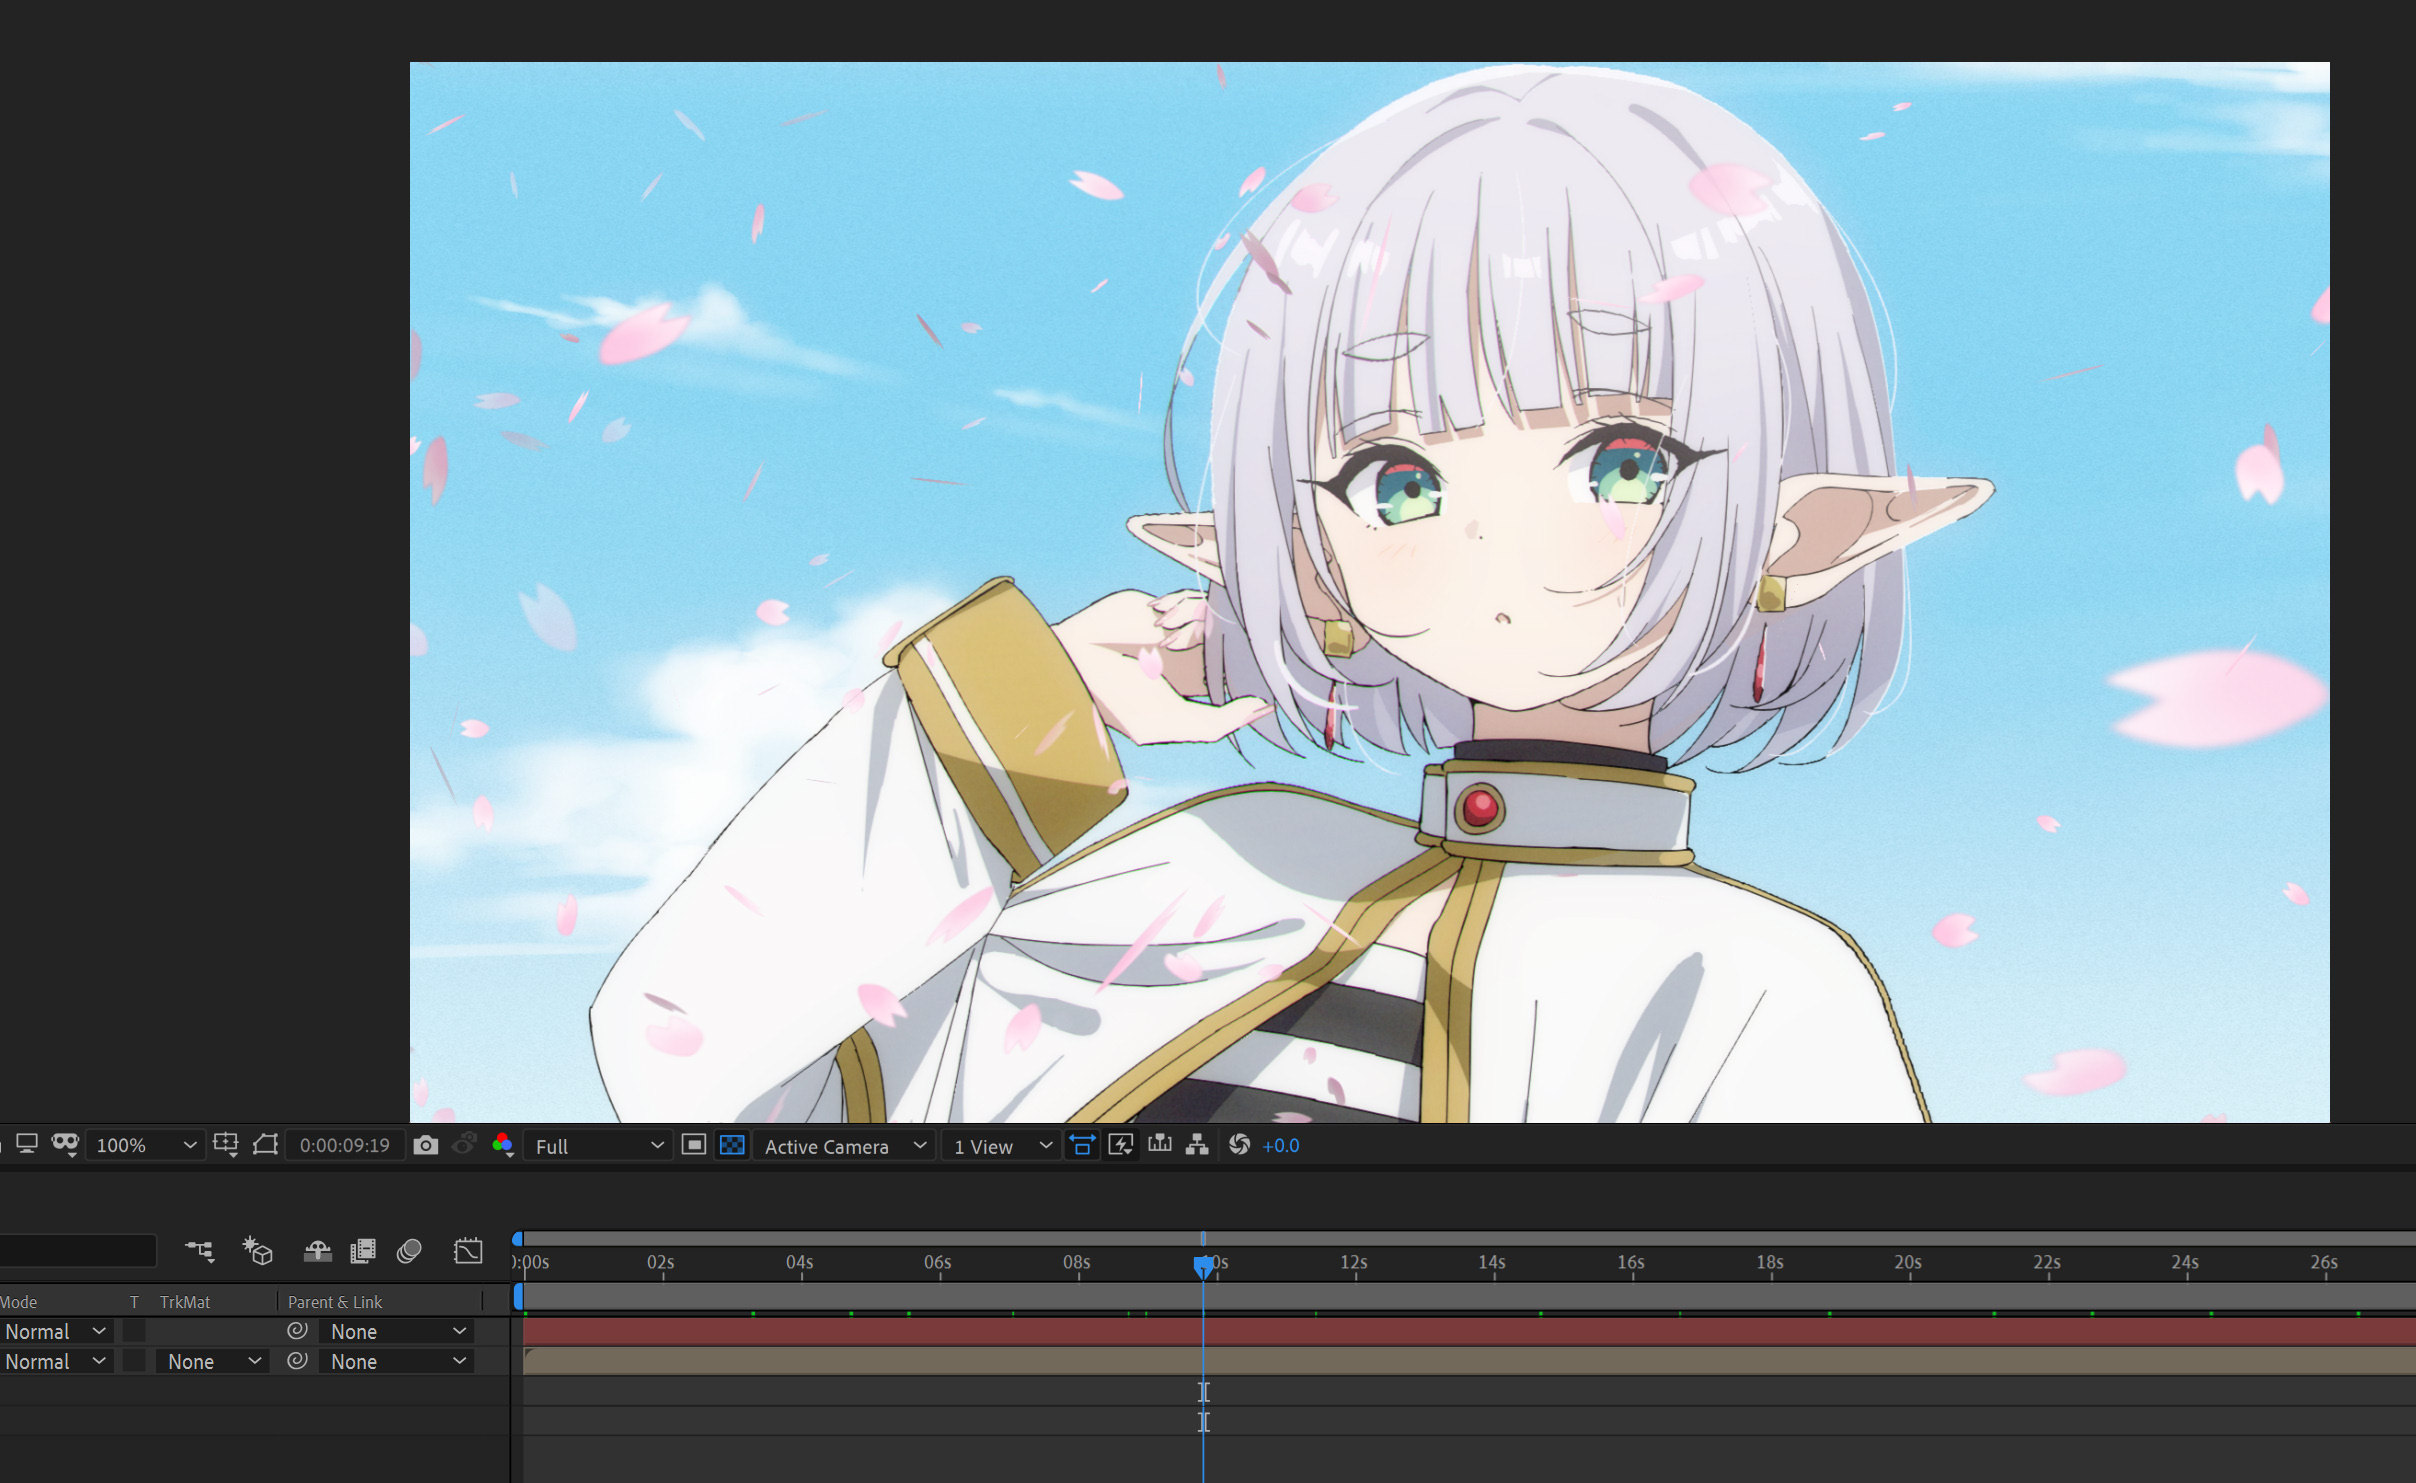Open the first layer's Parent None dropdown
This screenshot has width=2416, height=1483.
coord(396,1332)
